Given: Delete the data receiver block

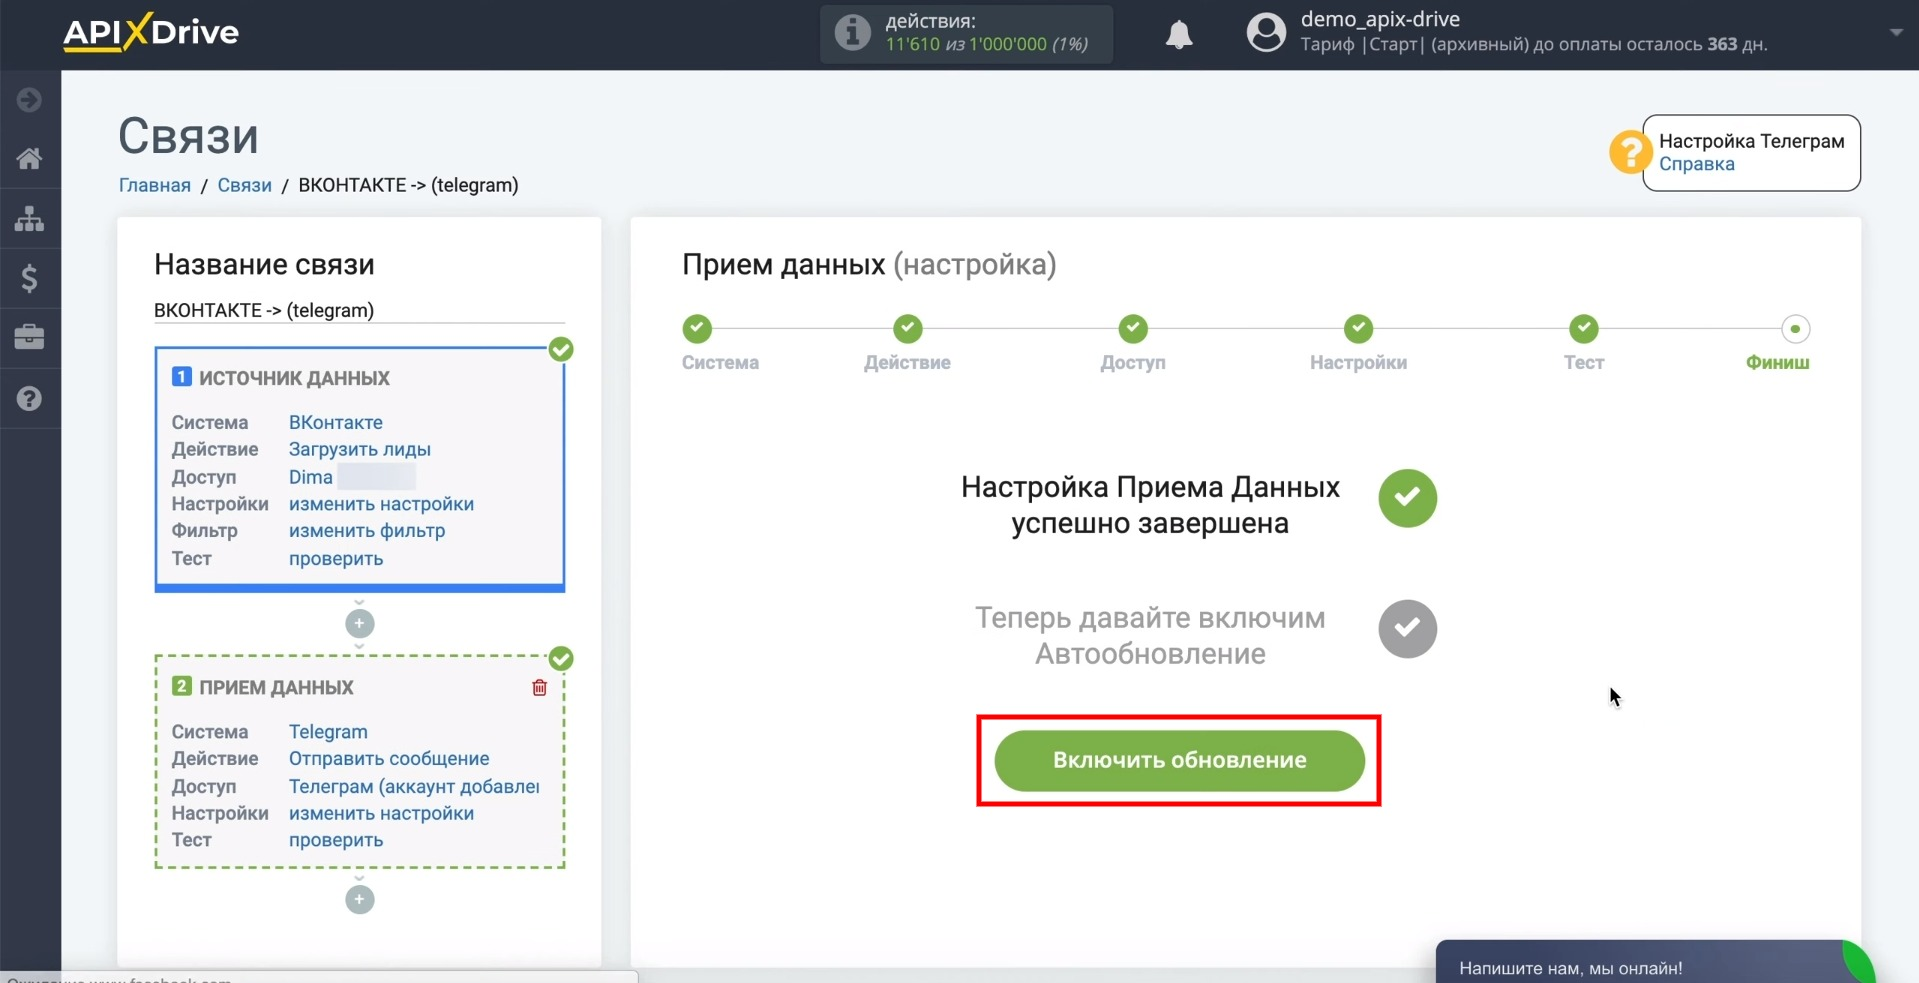Looking at the screenshot, I should point(539,687).
